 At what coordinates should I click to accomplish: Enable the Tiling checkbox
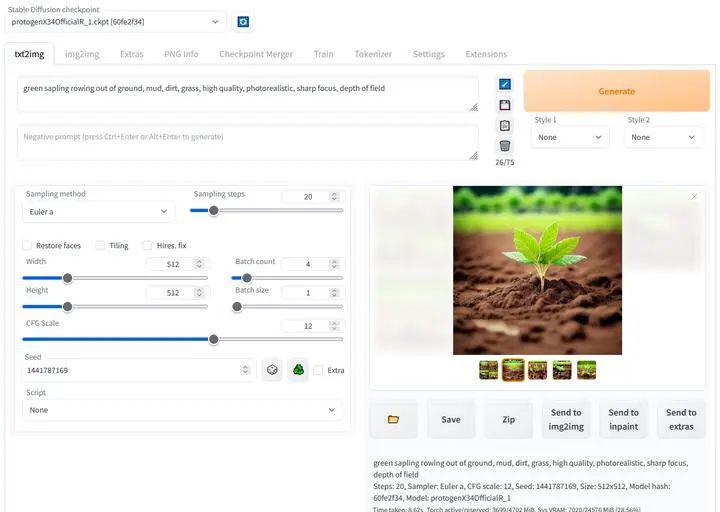pos(100,245)
